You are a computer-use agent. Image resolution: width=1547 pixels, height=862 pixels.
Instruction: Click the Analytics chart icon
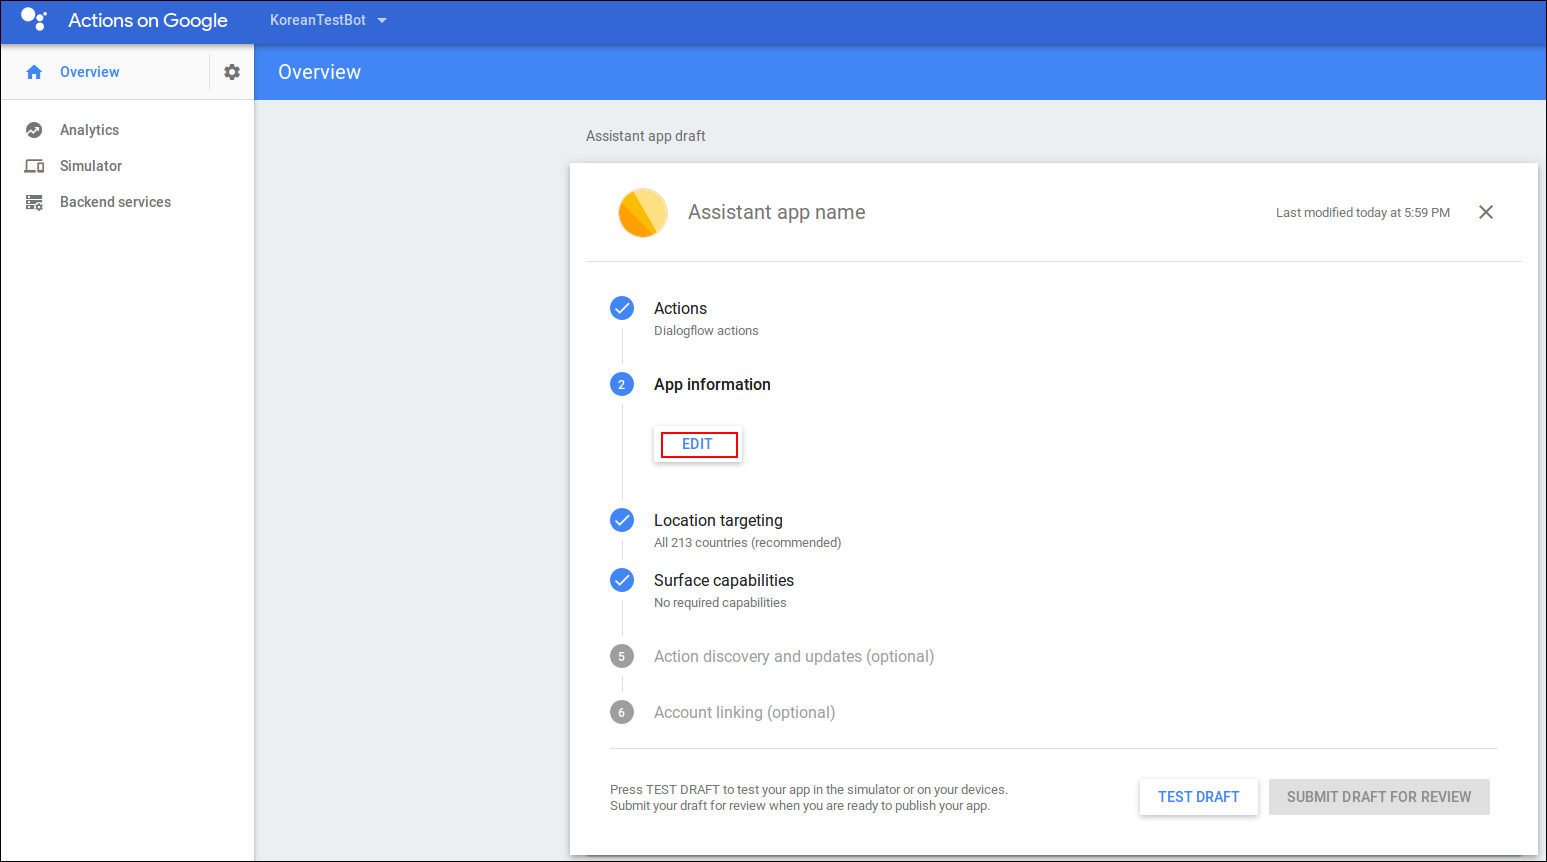(34, 130)
